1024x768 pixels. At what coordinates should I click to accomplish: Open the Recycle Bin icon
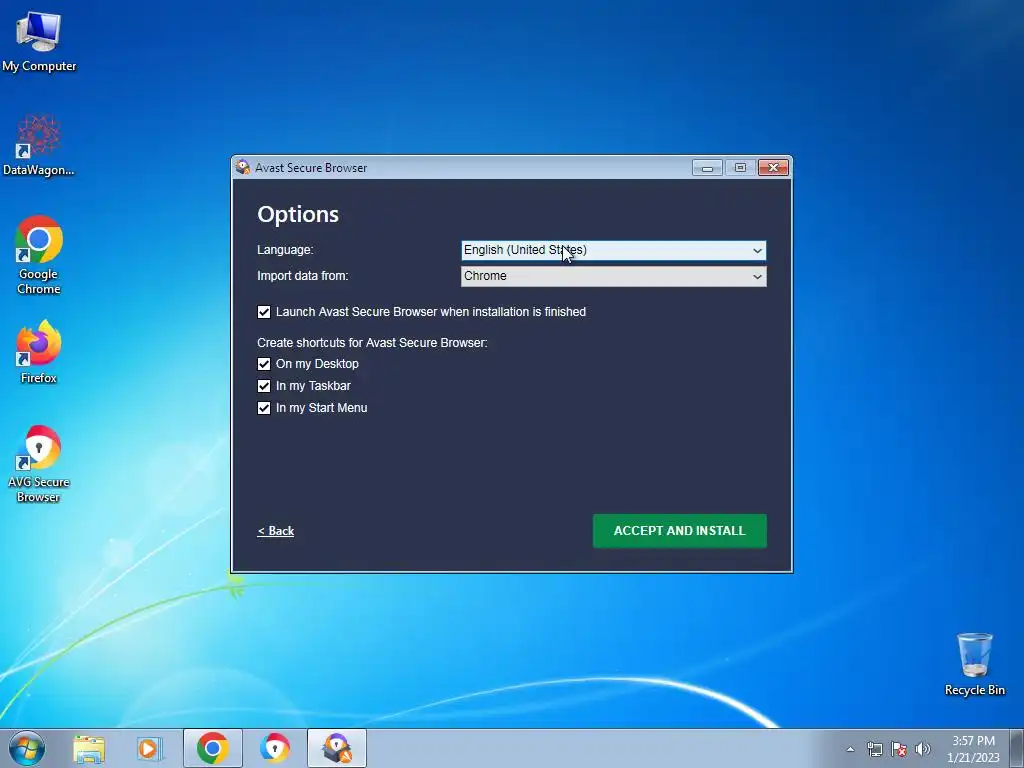click(x=974, y=664)
